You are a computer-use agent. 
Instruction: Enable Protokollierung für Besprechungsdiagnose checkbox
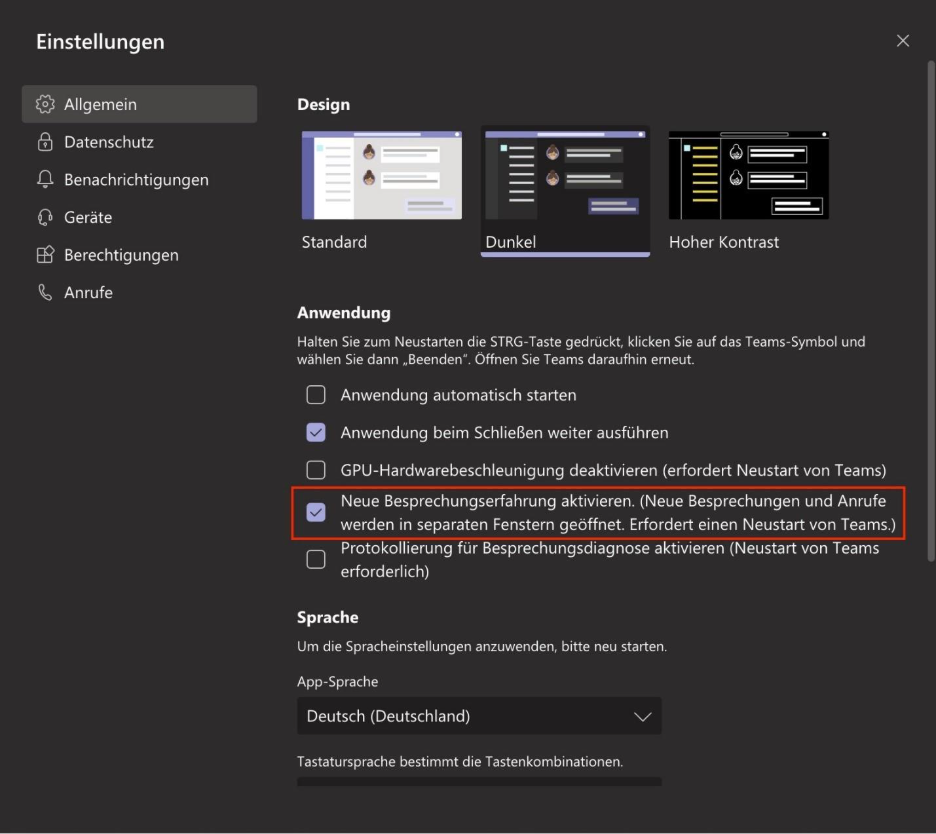316,559
